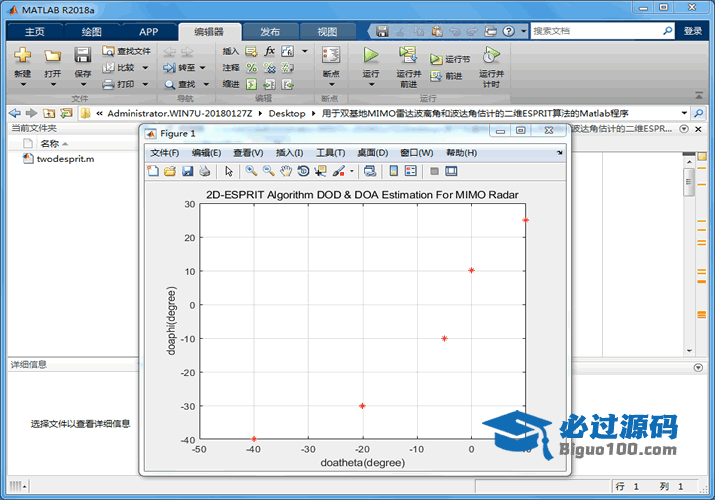
Task: Open Figure 1 插入(I) menu
Action: 290,153
